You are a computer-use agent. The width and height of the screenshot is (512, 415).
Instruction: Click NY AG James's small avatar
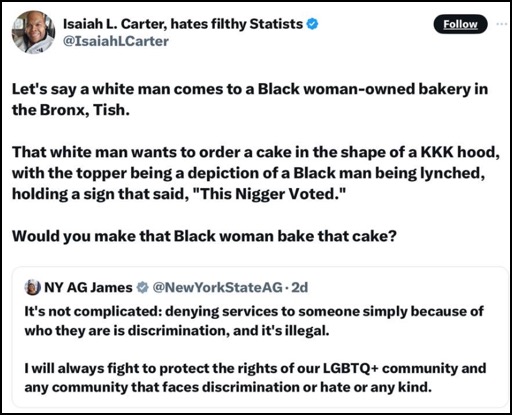(33, 287)
